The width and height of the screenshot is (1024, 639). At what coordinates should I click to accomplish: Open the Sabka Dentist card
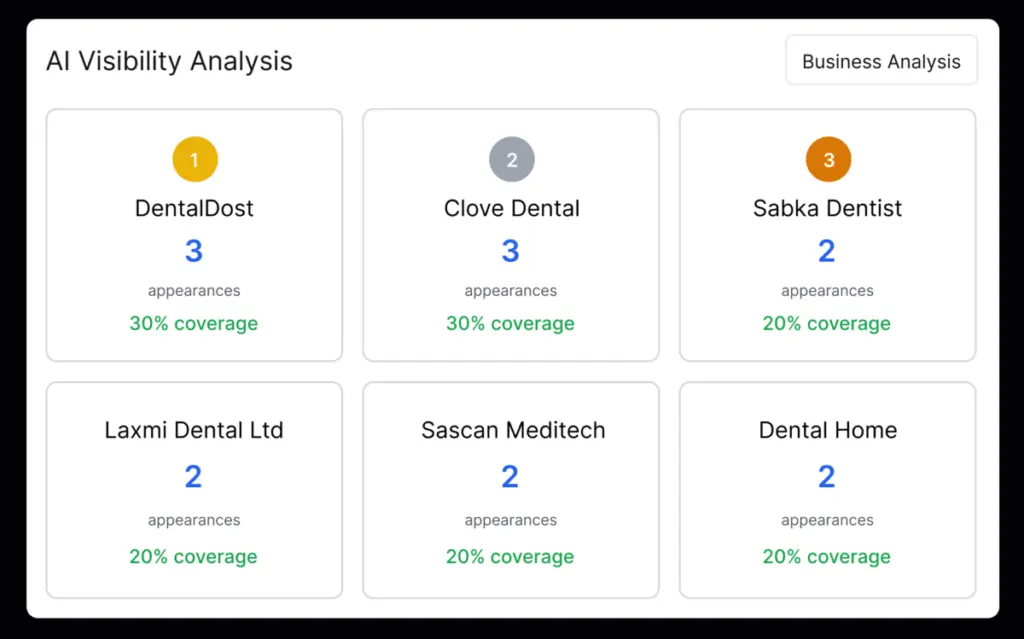click(827, 234)
